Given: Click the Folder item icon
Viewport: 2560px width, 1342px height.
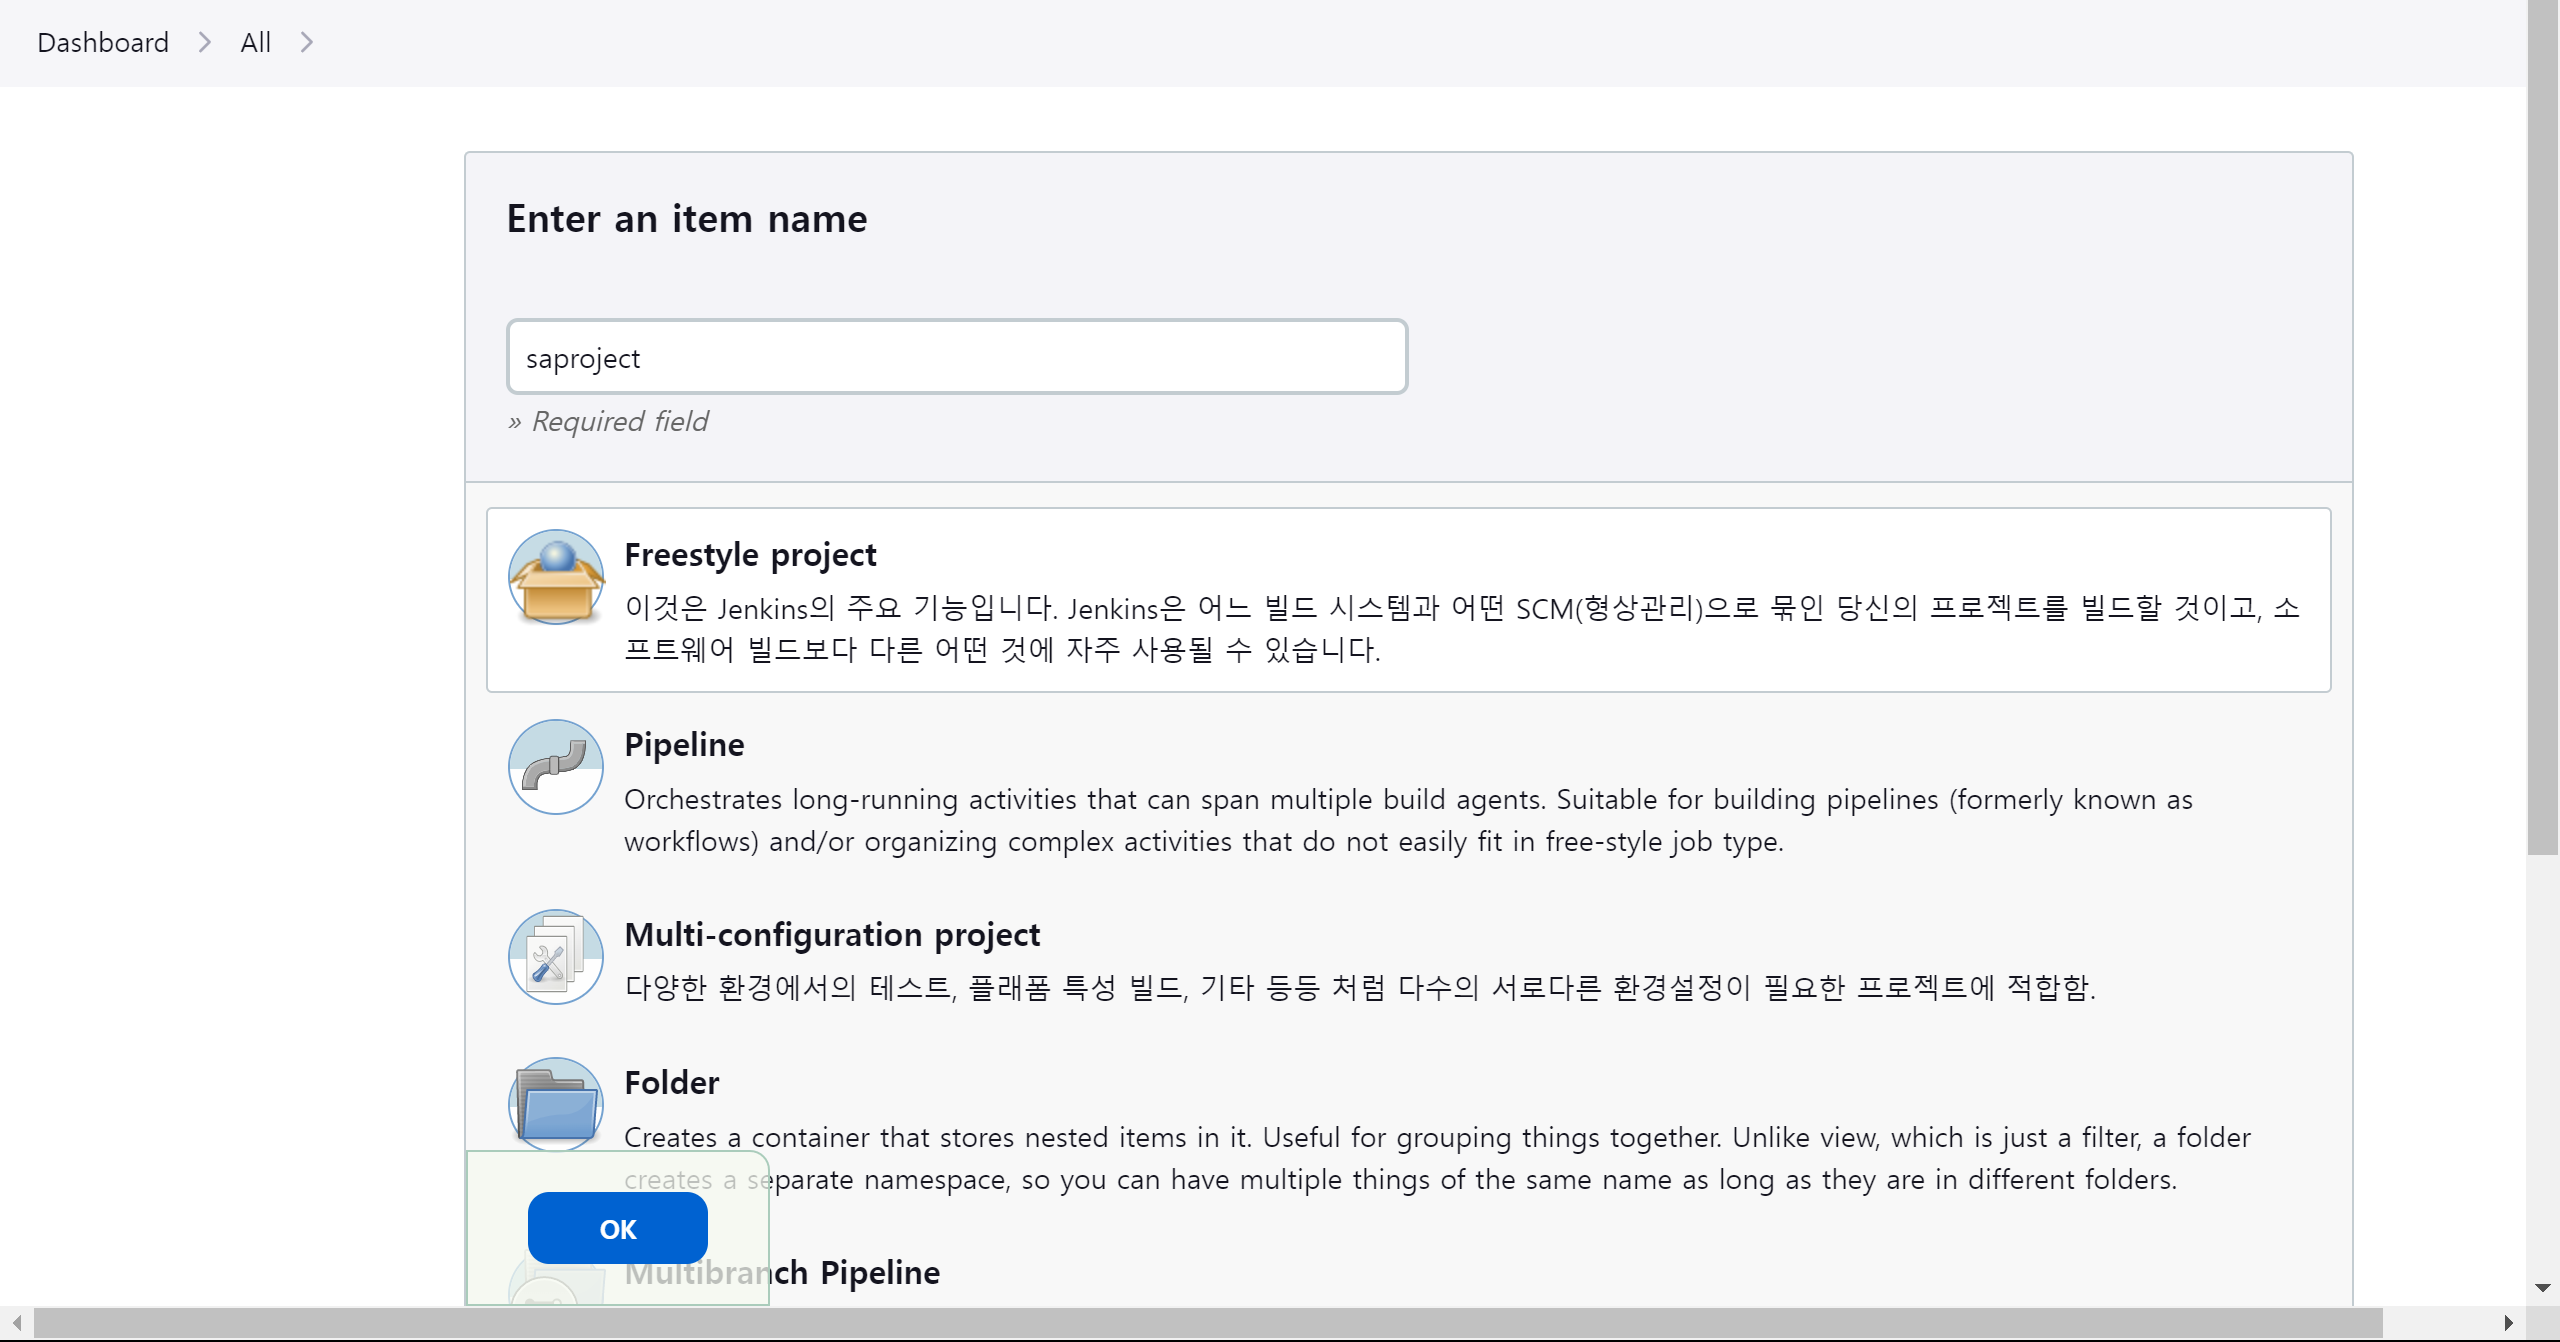Looking at the screenshot, I should pos(556,1104).
